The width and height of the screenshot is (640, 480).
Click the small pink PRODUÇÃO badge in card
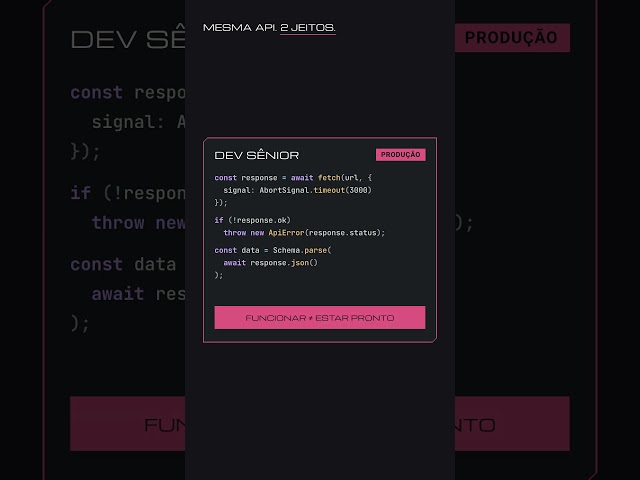[x=400, y=155]
